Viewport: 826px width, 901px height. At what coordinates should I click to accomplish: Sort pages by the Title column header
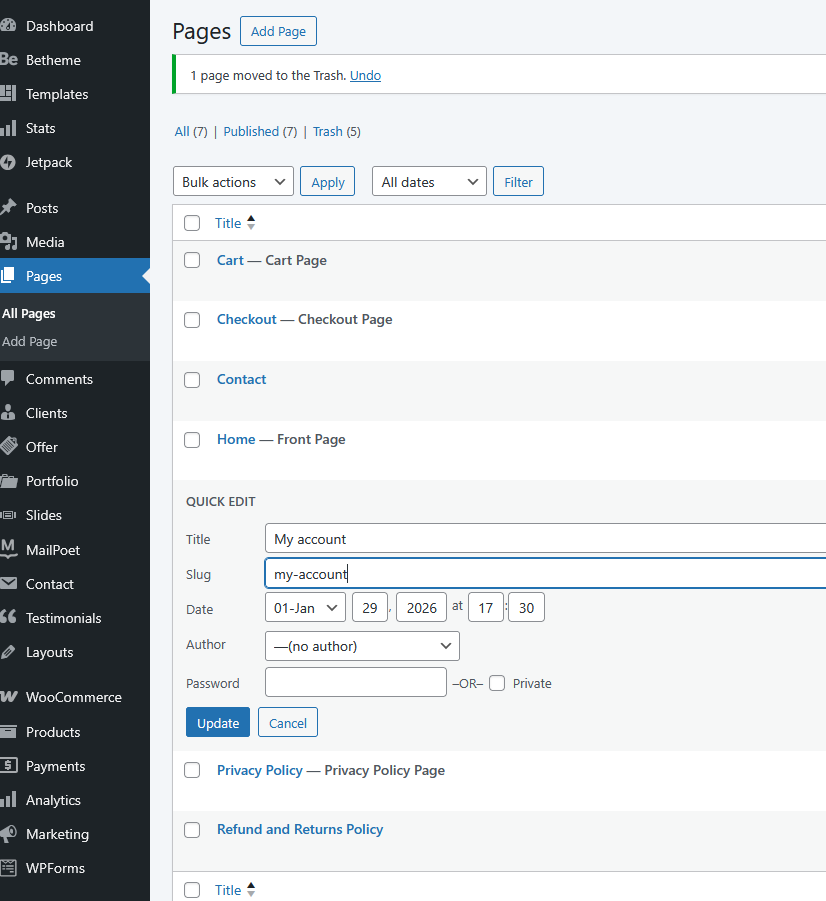[x=228, y=223]
